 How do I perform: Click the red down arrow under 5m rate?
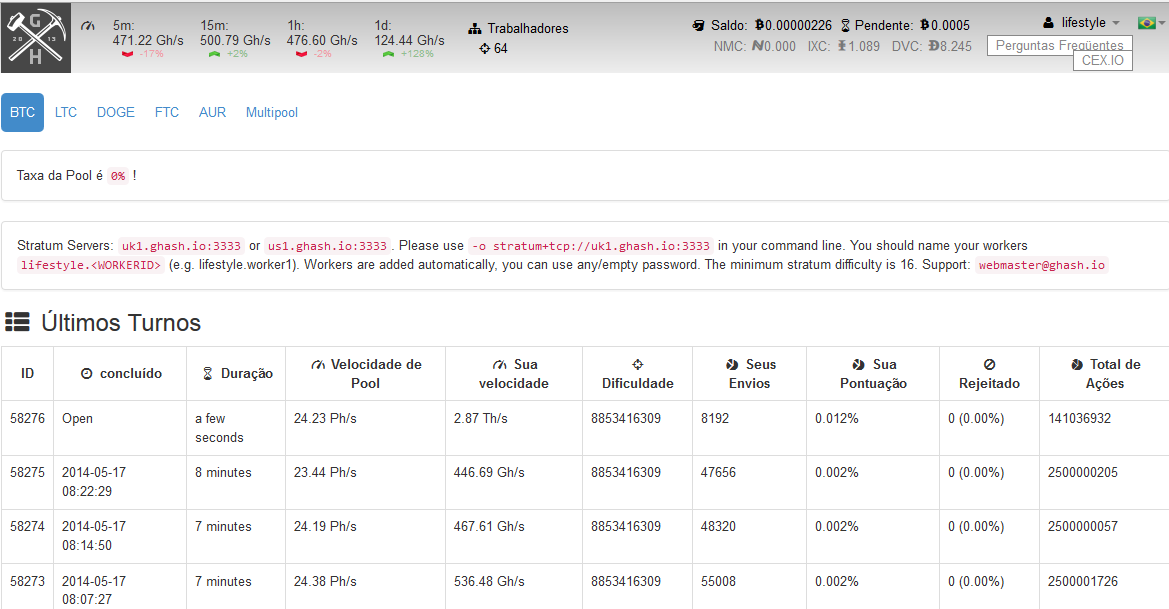tap(127, 54)
